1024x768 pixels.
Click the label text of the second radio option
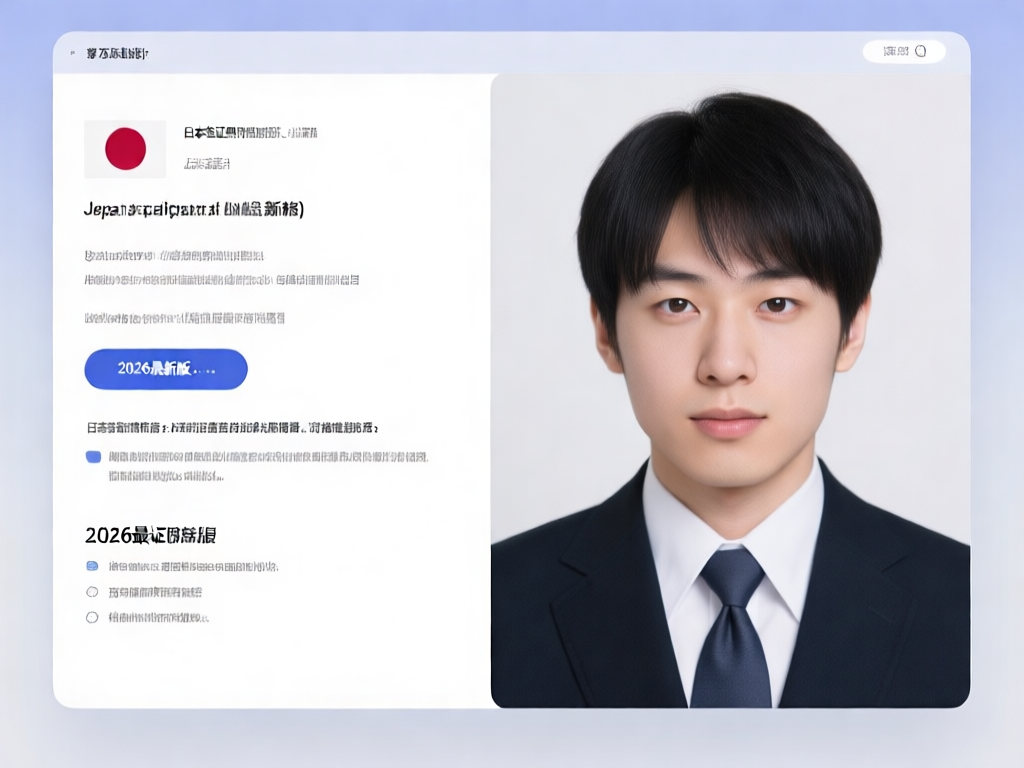[155, 592]
